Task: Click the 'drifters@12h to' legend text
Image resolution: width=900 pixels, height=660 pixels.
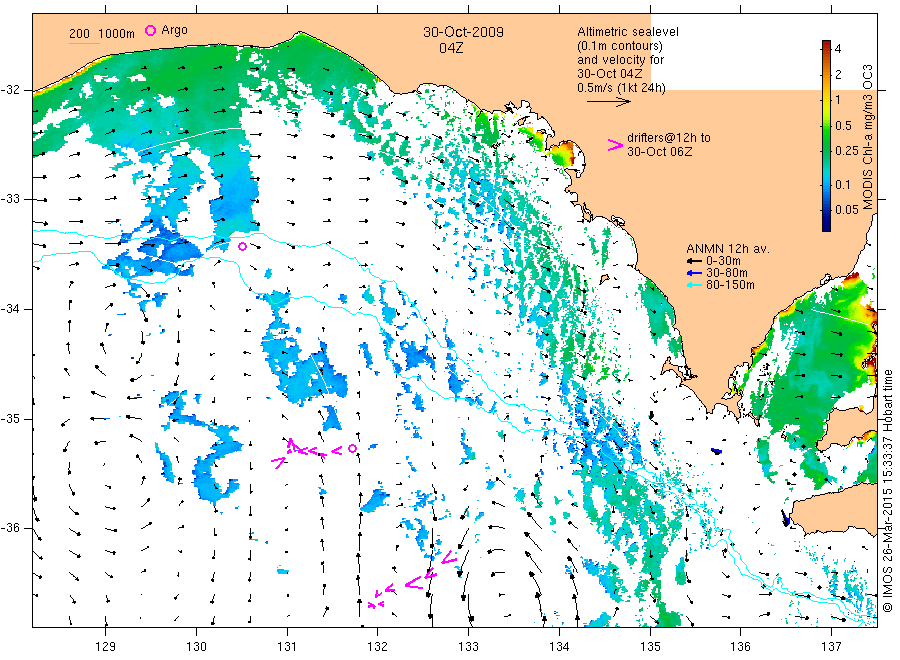Action: coord(669,138)
